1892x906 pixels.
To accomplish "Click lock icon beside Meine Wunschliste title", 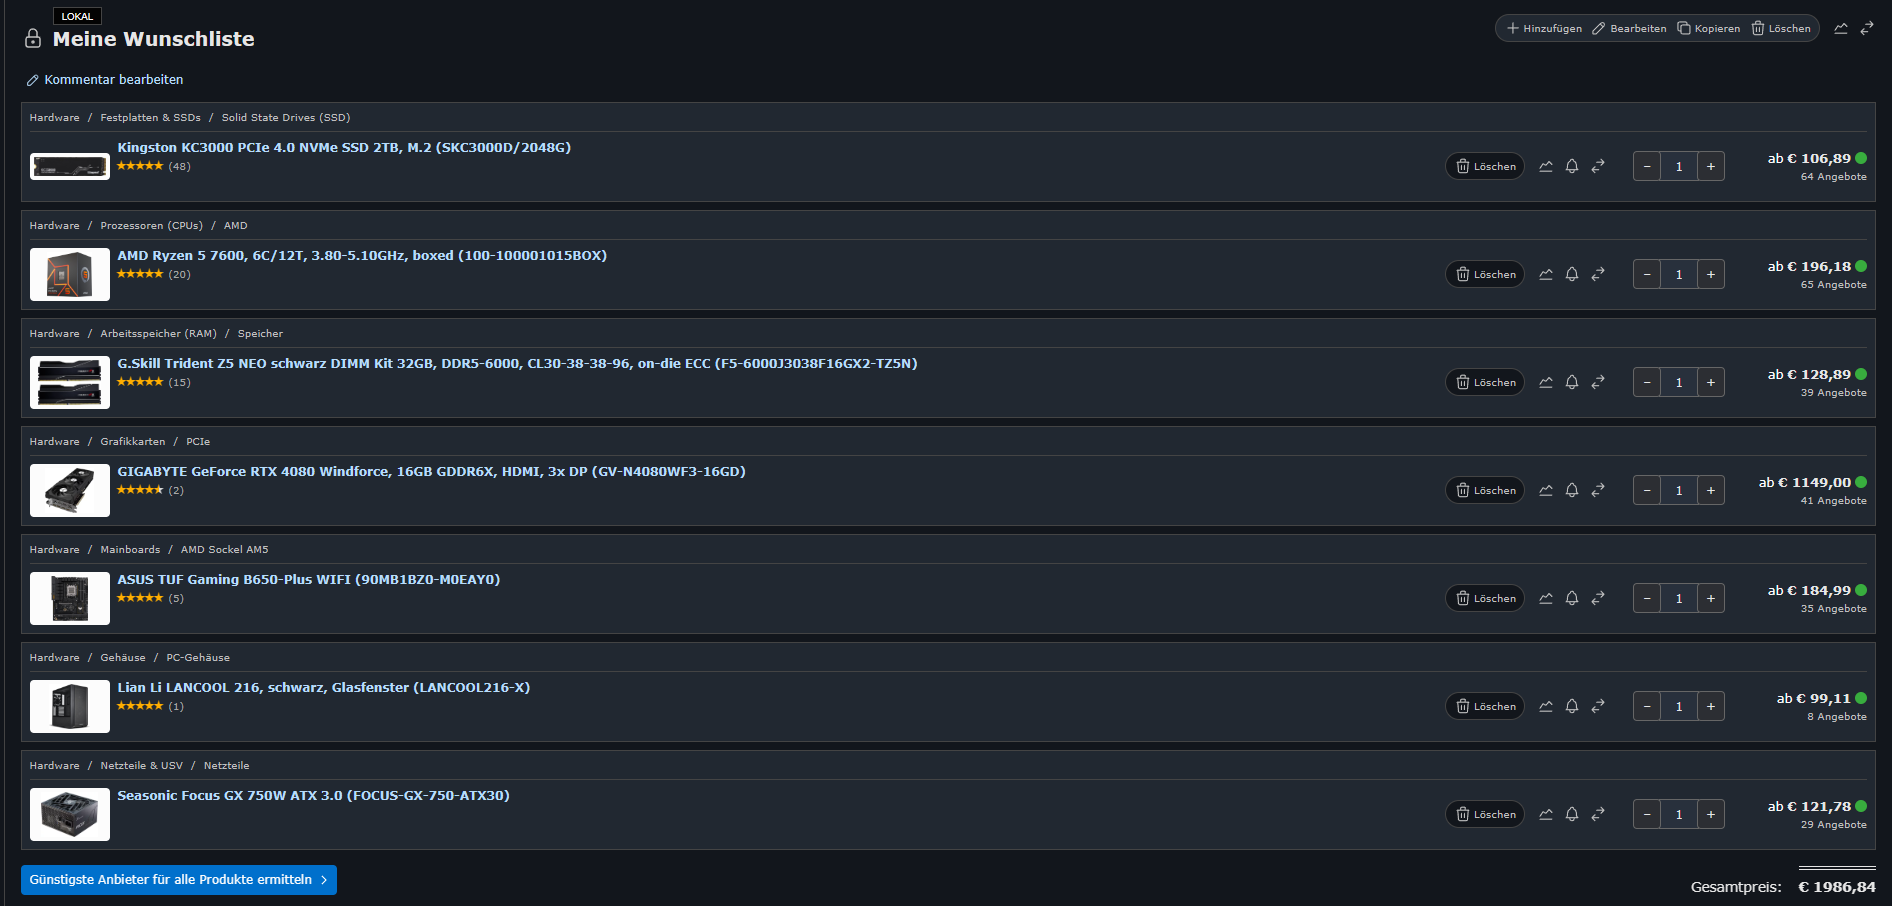I will (x=32, y=38).
